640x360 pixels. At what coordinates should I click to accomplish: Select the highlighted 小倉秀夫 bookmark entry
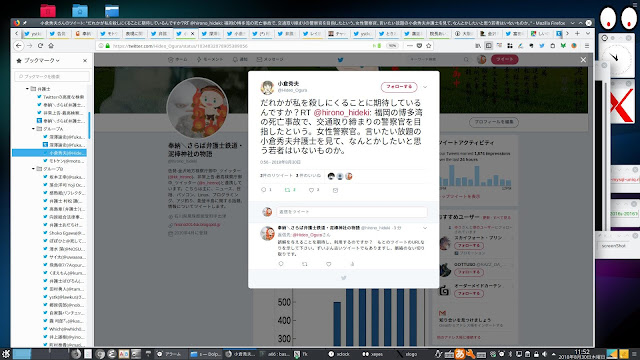(x=49, y=153)
